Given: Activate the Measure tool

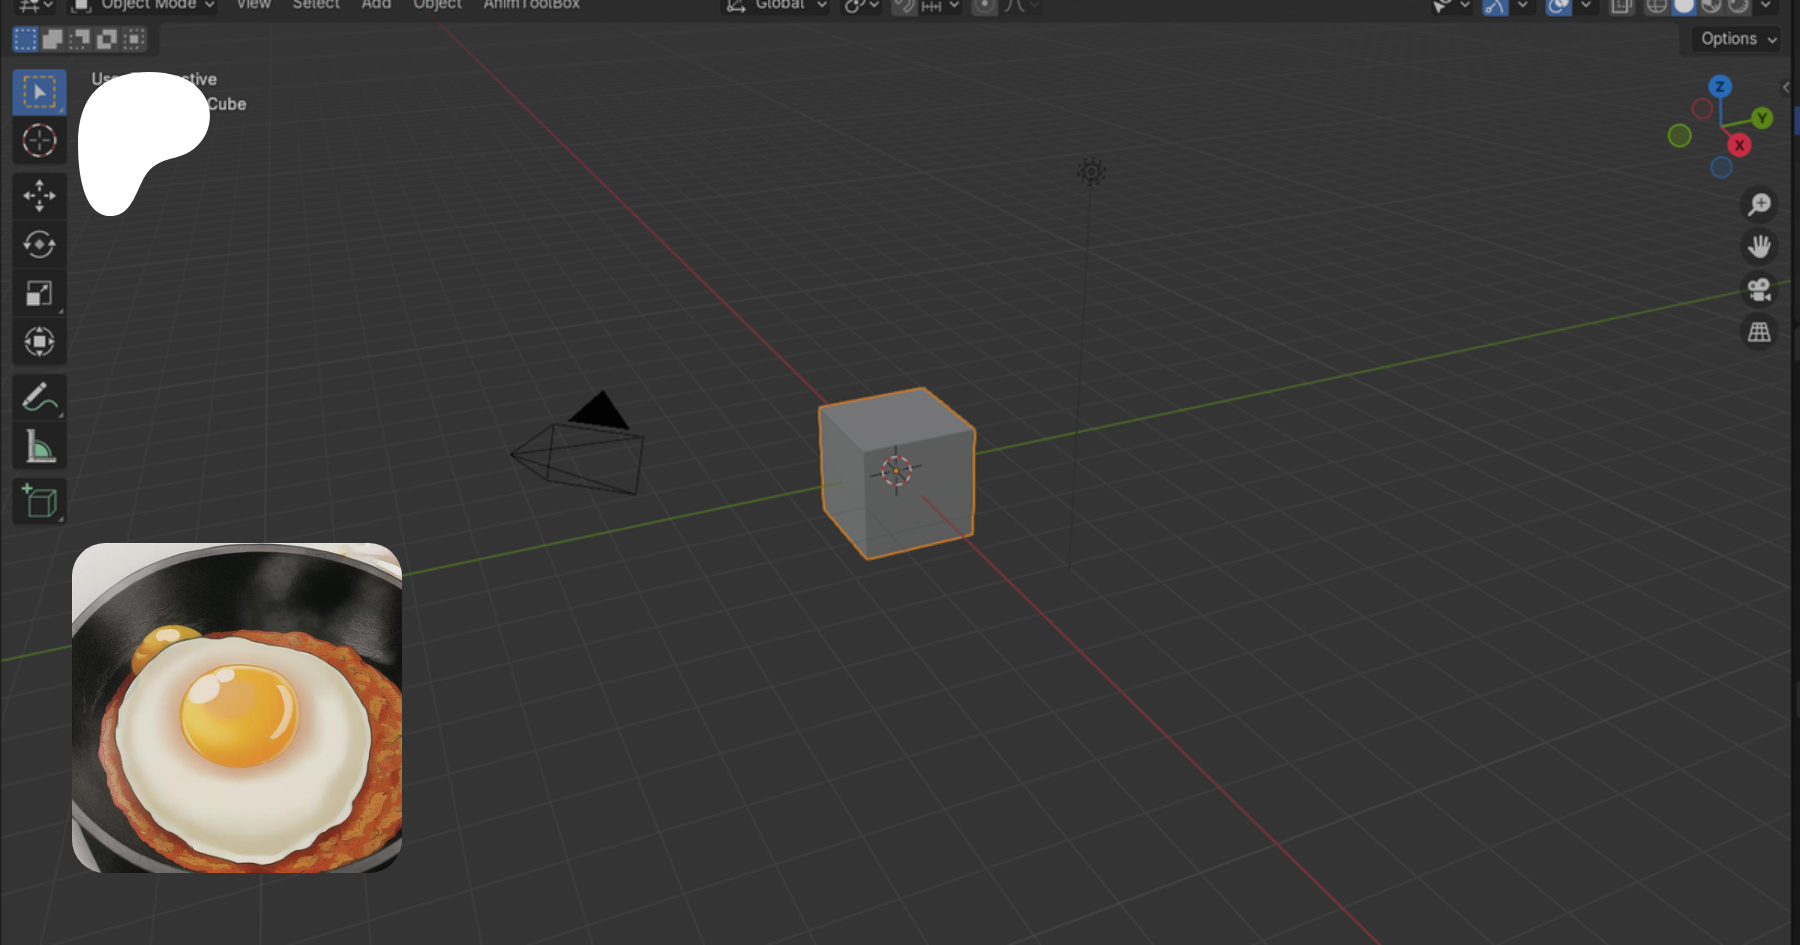Looking at the screenshot, I should pos(39,447).
